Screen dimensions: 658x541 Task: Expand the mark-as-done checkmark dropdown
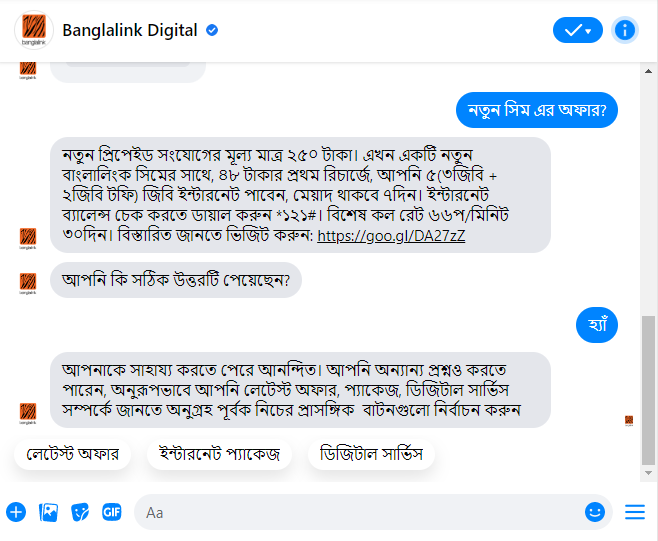pyautogui.click(x=577, y=30)
